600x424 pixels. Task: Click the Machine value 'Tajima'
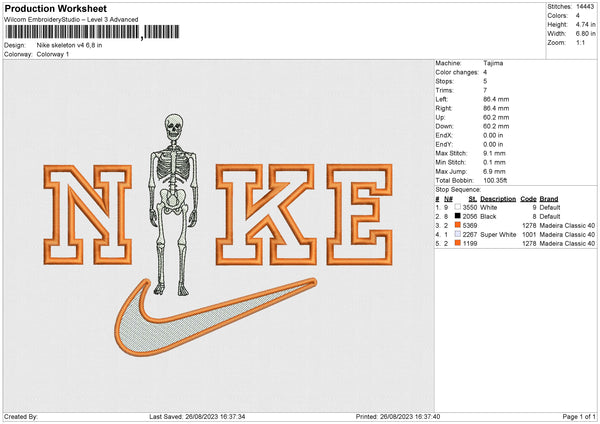[493, 63]
